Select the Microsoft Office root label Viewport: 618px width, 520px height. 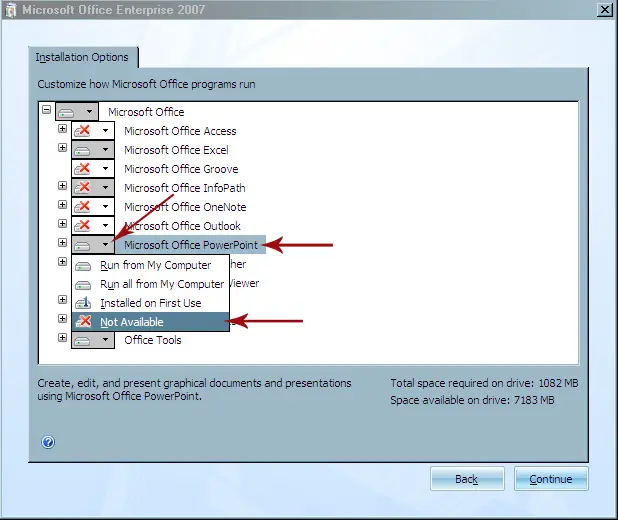tap(146, 112)
